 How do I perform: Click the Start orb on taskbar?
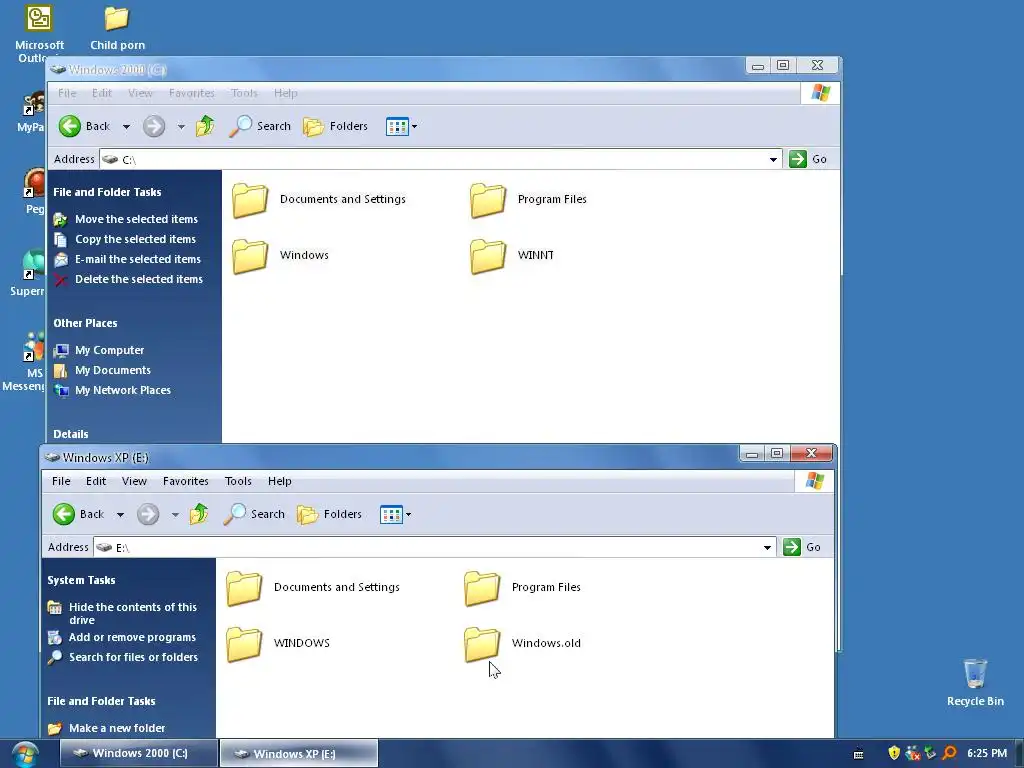click(x=25, y=754)
